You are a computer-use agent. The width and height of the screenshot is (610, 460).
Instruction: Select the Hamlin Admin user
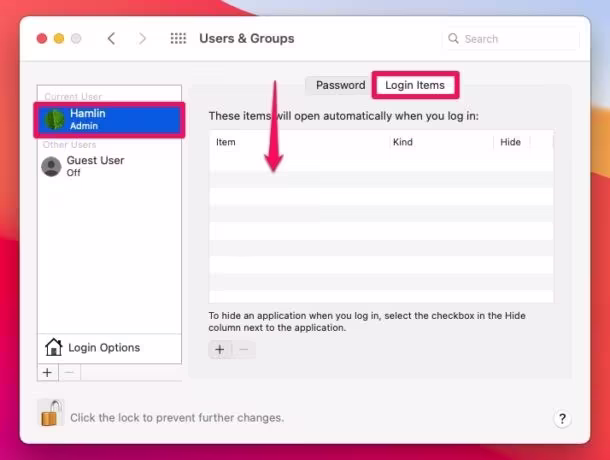pyautogui.click(x=109, y=119)
